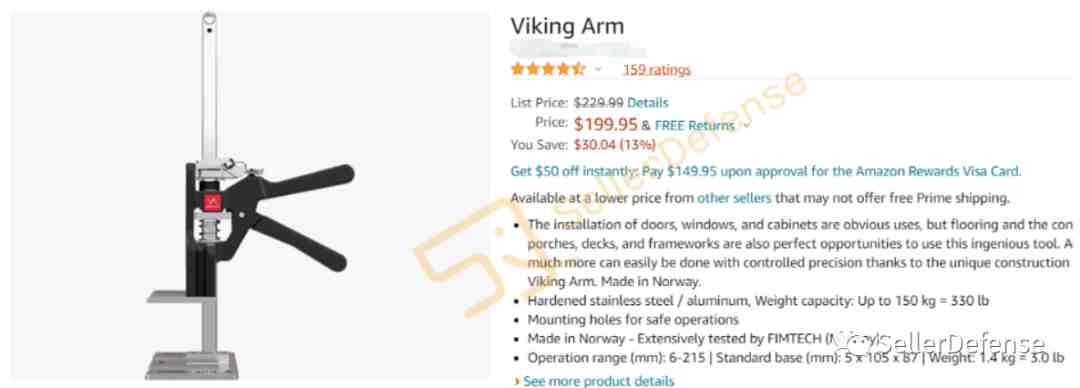Open the 159 ratings link
The image size is (1080, 388).
point(656,70)
